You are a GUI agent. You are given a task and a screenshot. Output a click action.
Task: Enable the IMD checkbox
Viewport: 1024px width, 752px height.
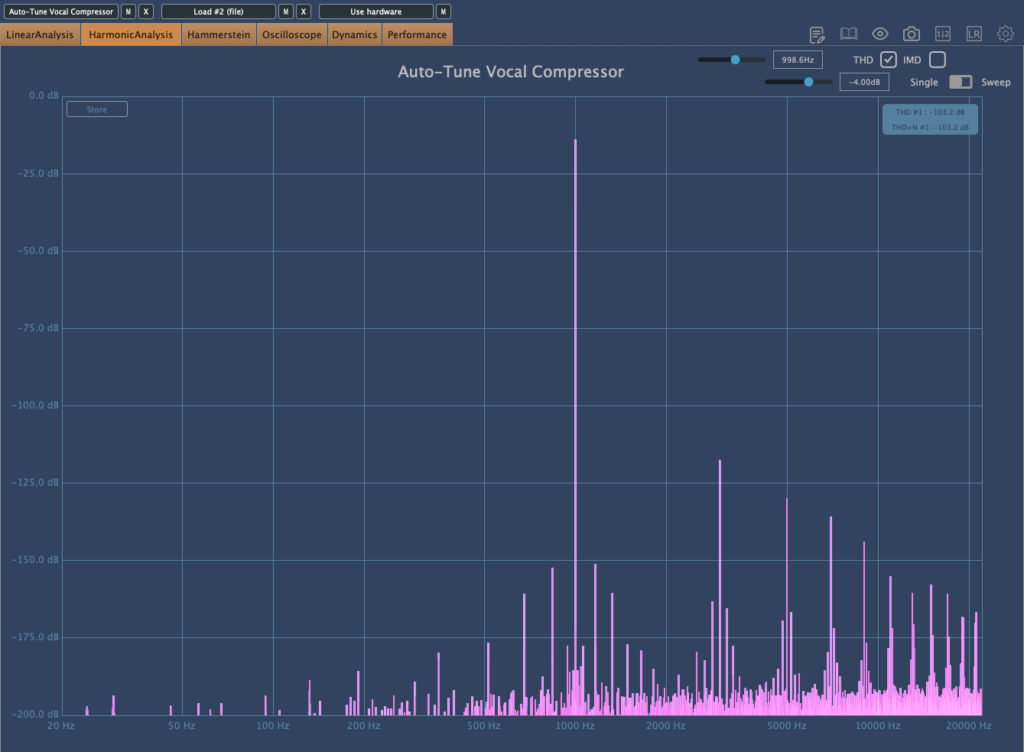tap(937, 59)
